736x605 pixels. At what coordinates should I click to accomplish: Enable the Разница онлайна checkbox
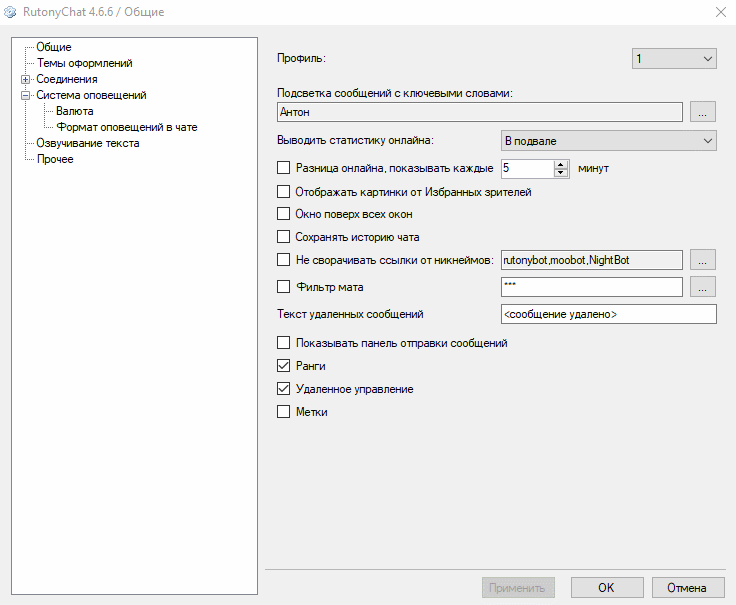(x=283, y=168)
